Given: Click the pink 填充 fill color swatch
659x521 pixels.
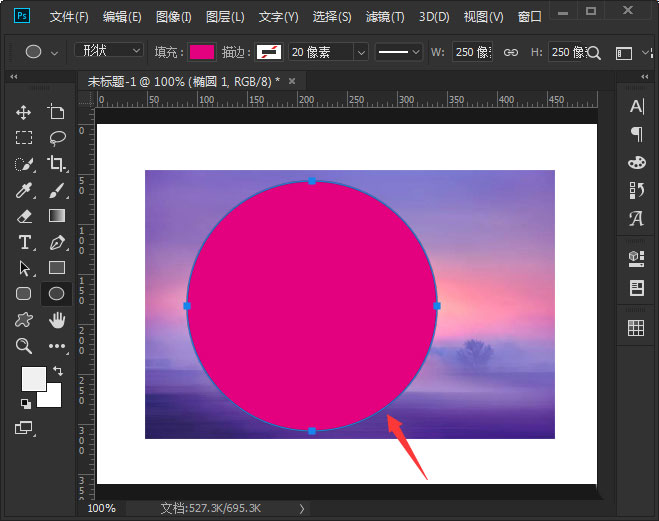Looking at the screenshot, I should [202, 52].
